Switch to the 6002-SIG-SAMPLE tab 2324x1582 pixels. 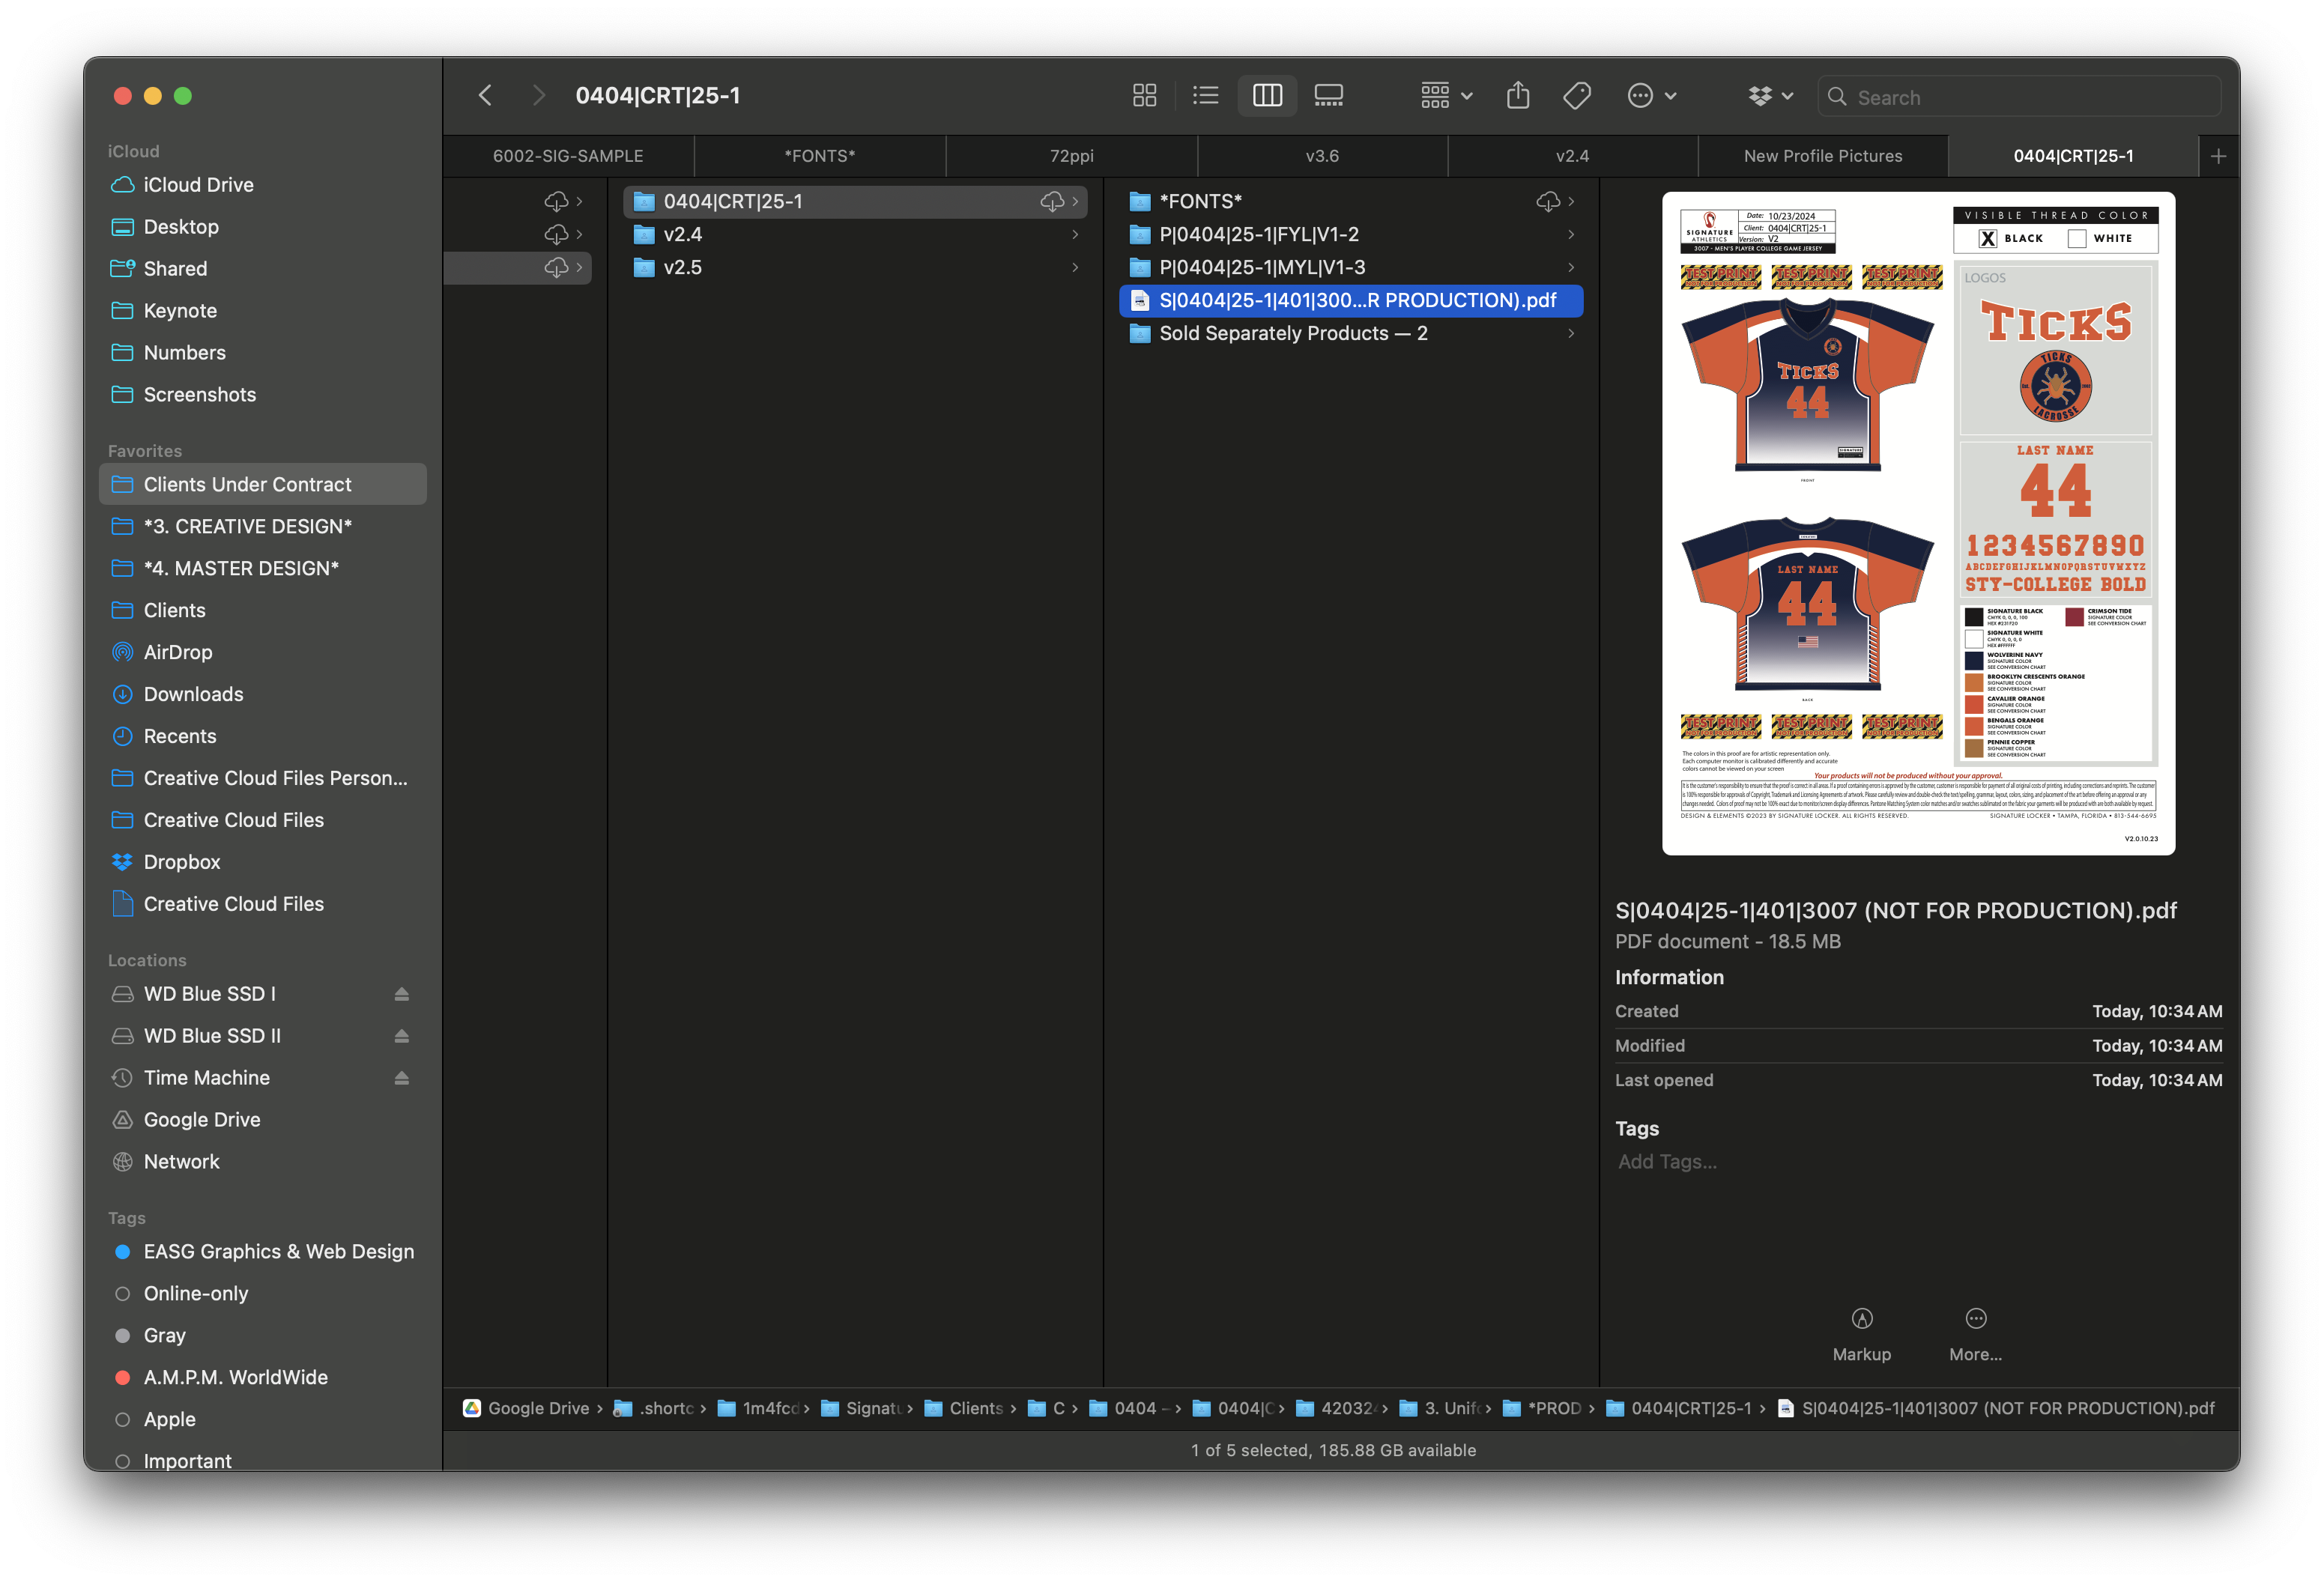click(x=568, y=156)
